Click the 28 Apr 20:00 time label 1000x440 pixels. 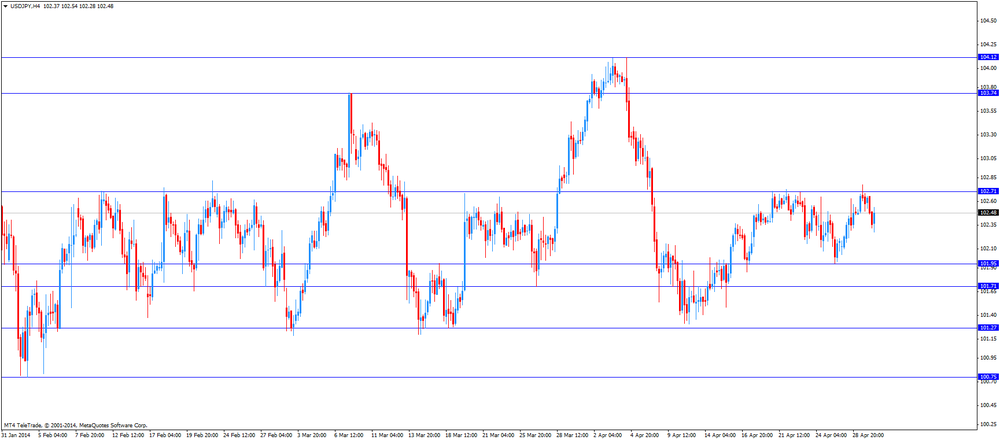pyautogui.click(x=866, y=436)
